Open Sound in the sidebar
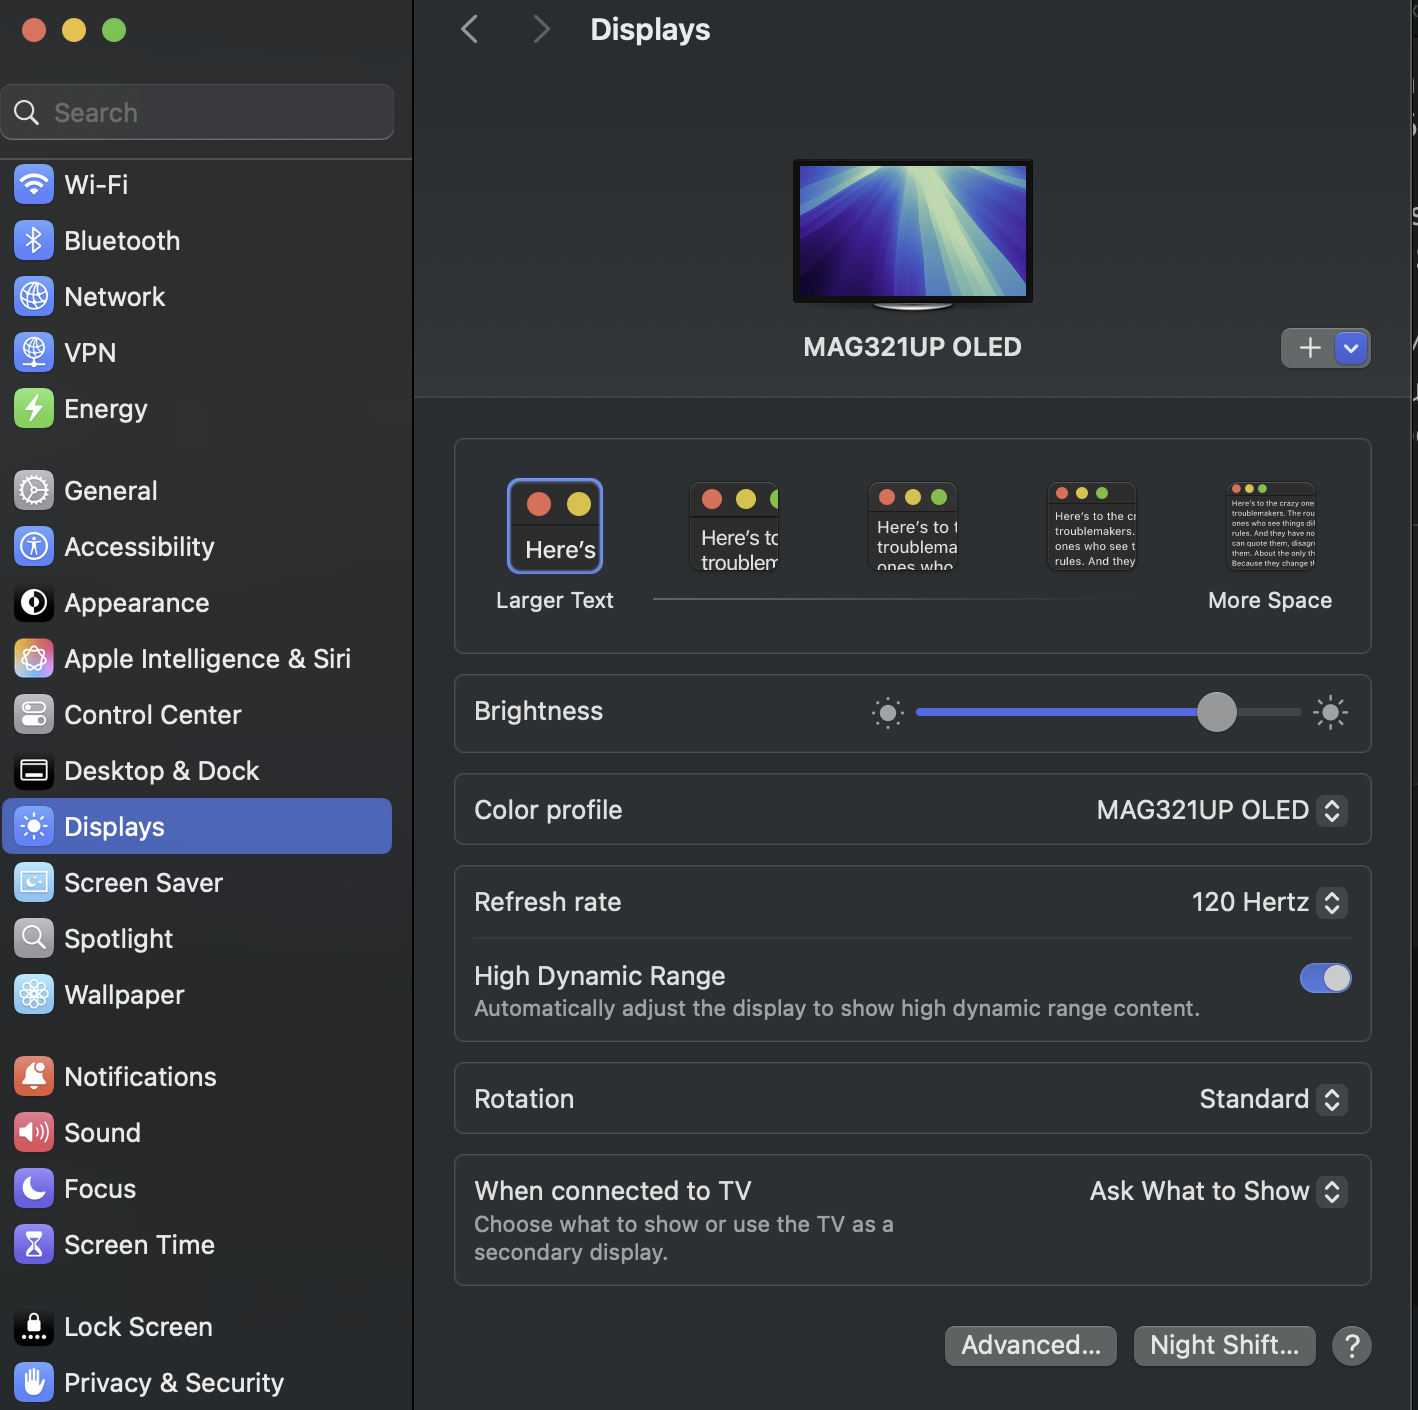This screenshot has width=1418, height=1410. click(x=197, y=1132)
